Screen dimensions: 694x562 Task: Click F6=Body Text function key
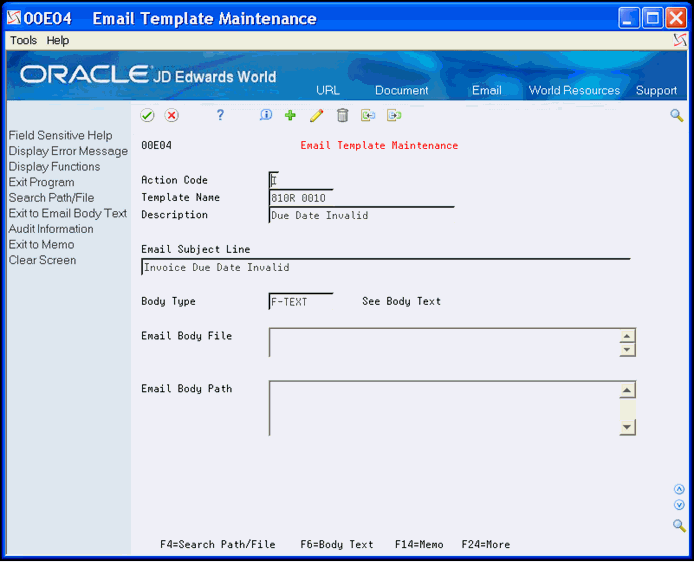pyautogui.click(x=337, y=544)
